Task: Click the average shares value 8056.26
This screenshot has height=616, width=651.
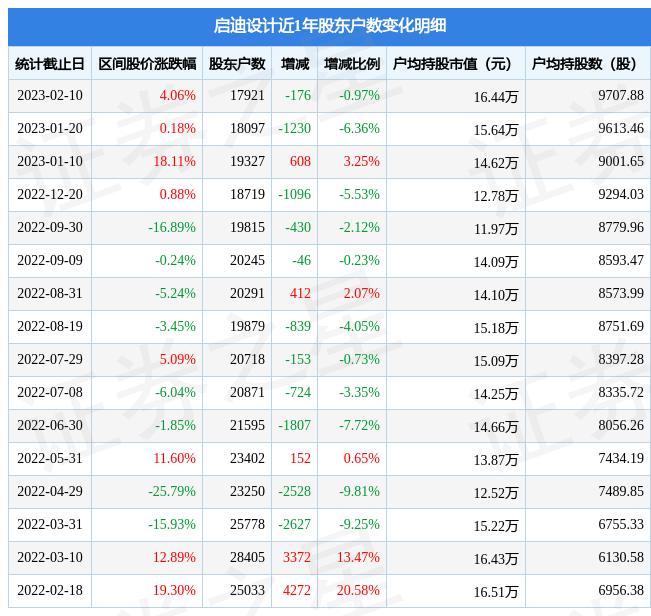Action: pos(621,425)
